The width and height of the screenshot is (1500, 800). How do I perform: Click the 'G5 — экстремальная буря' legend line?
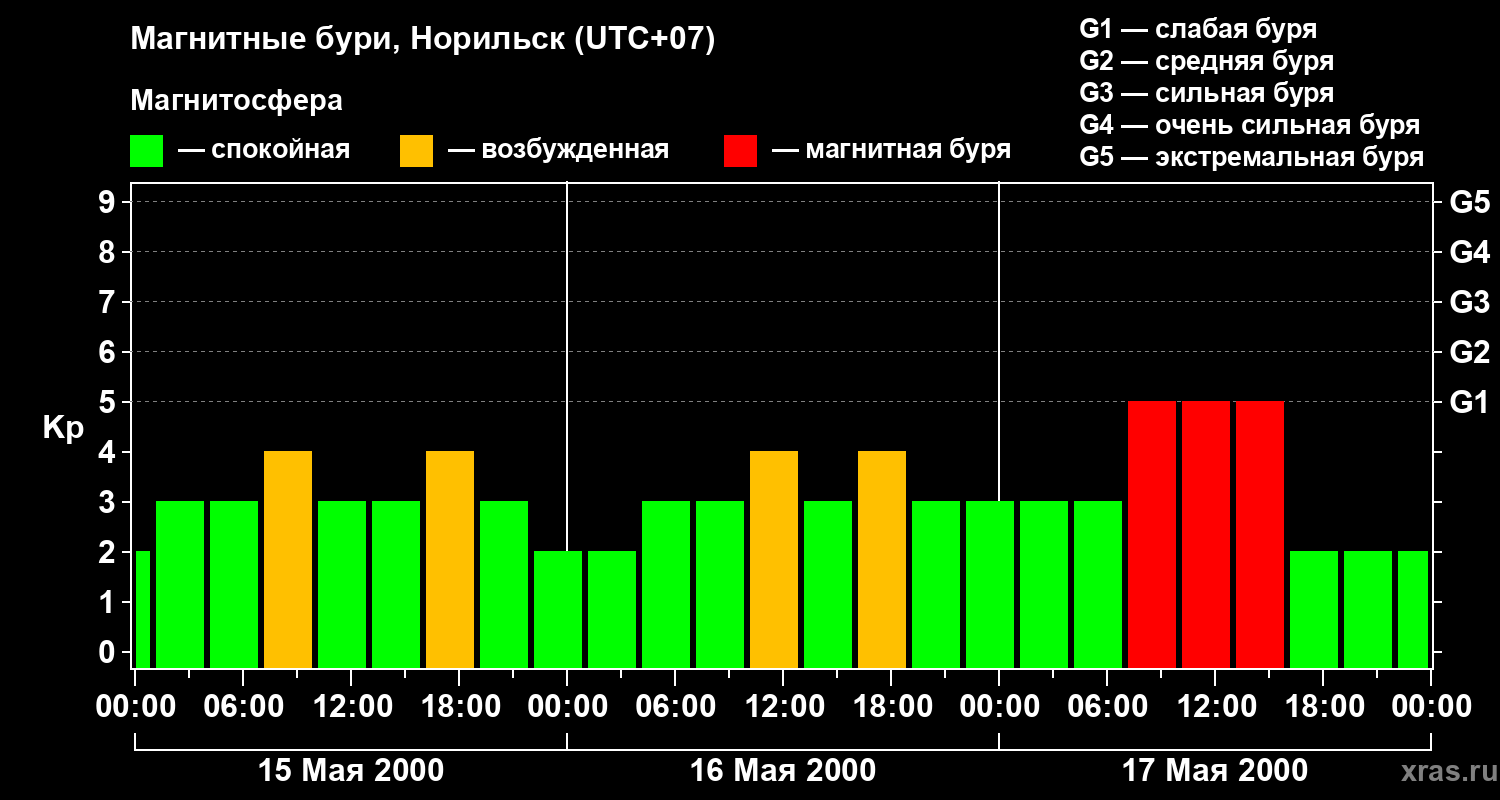[1251, 157]
